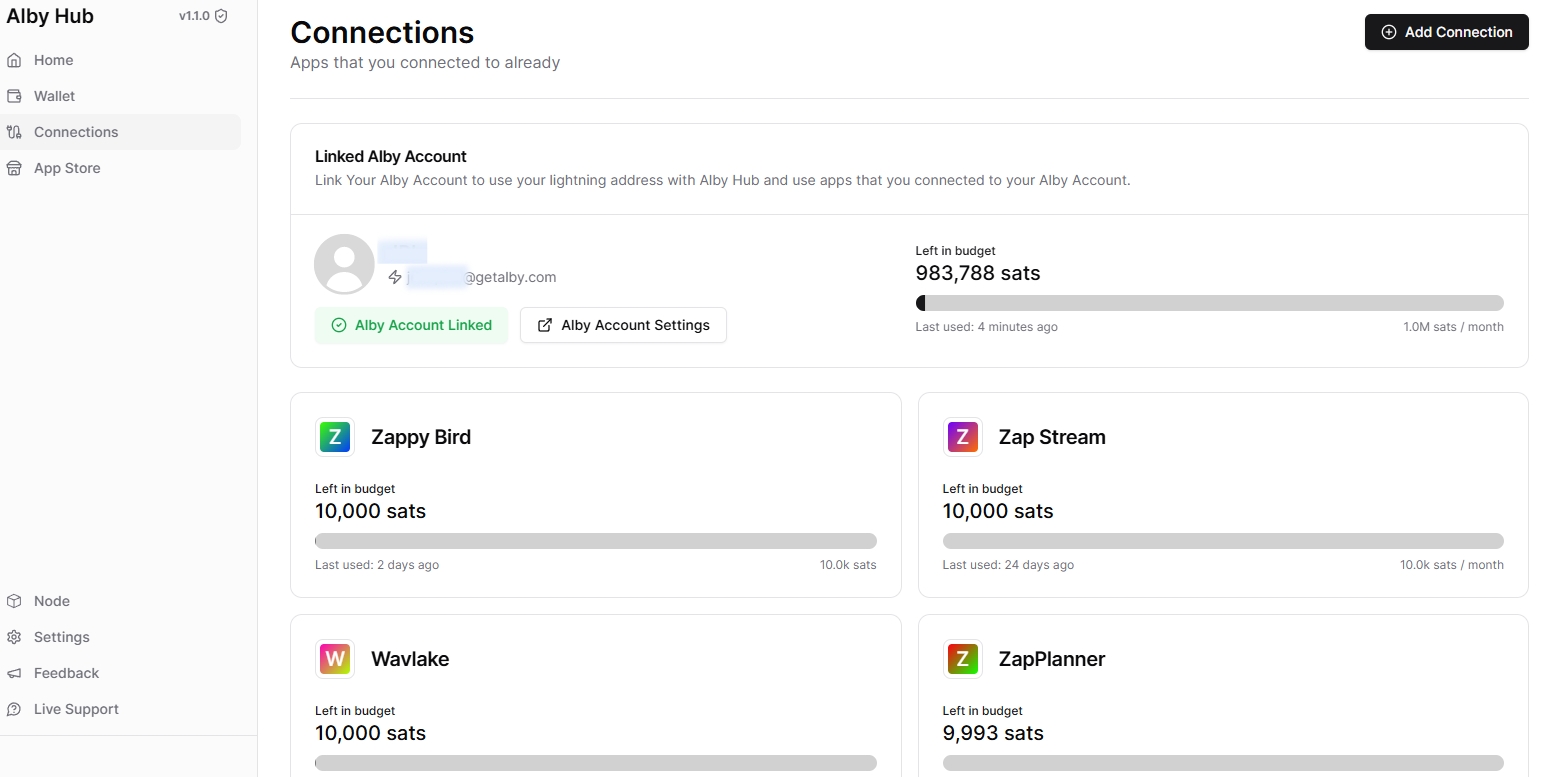Open Settings from the sidebar

61,637
